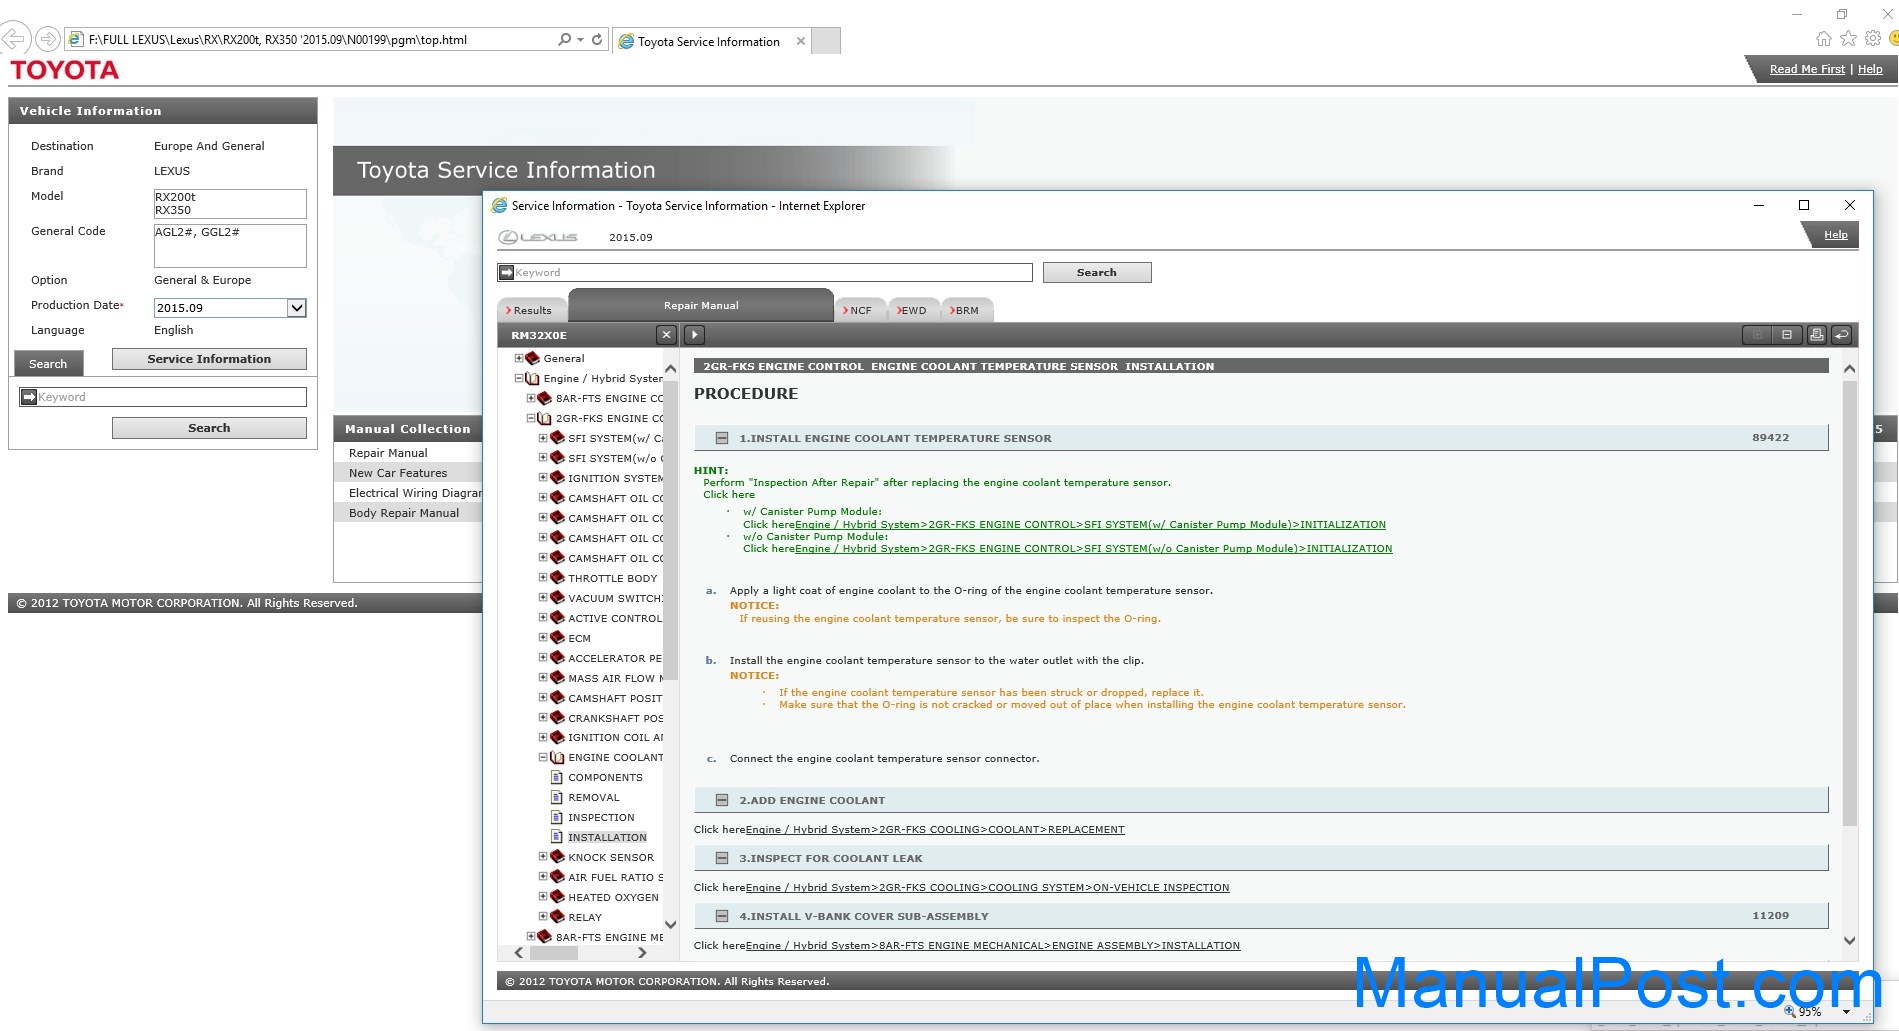The width and height of the screenshot is (1899, 1031).
Task: Switch to the Results tab
Action: click(530, 310)
